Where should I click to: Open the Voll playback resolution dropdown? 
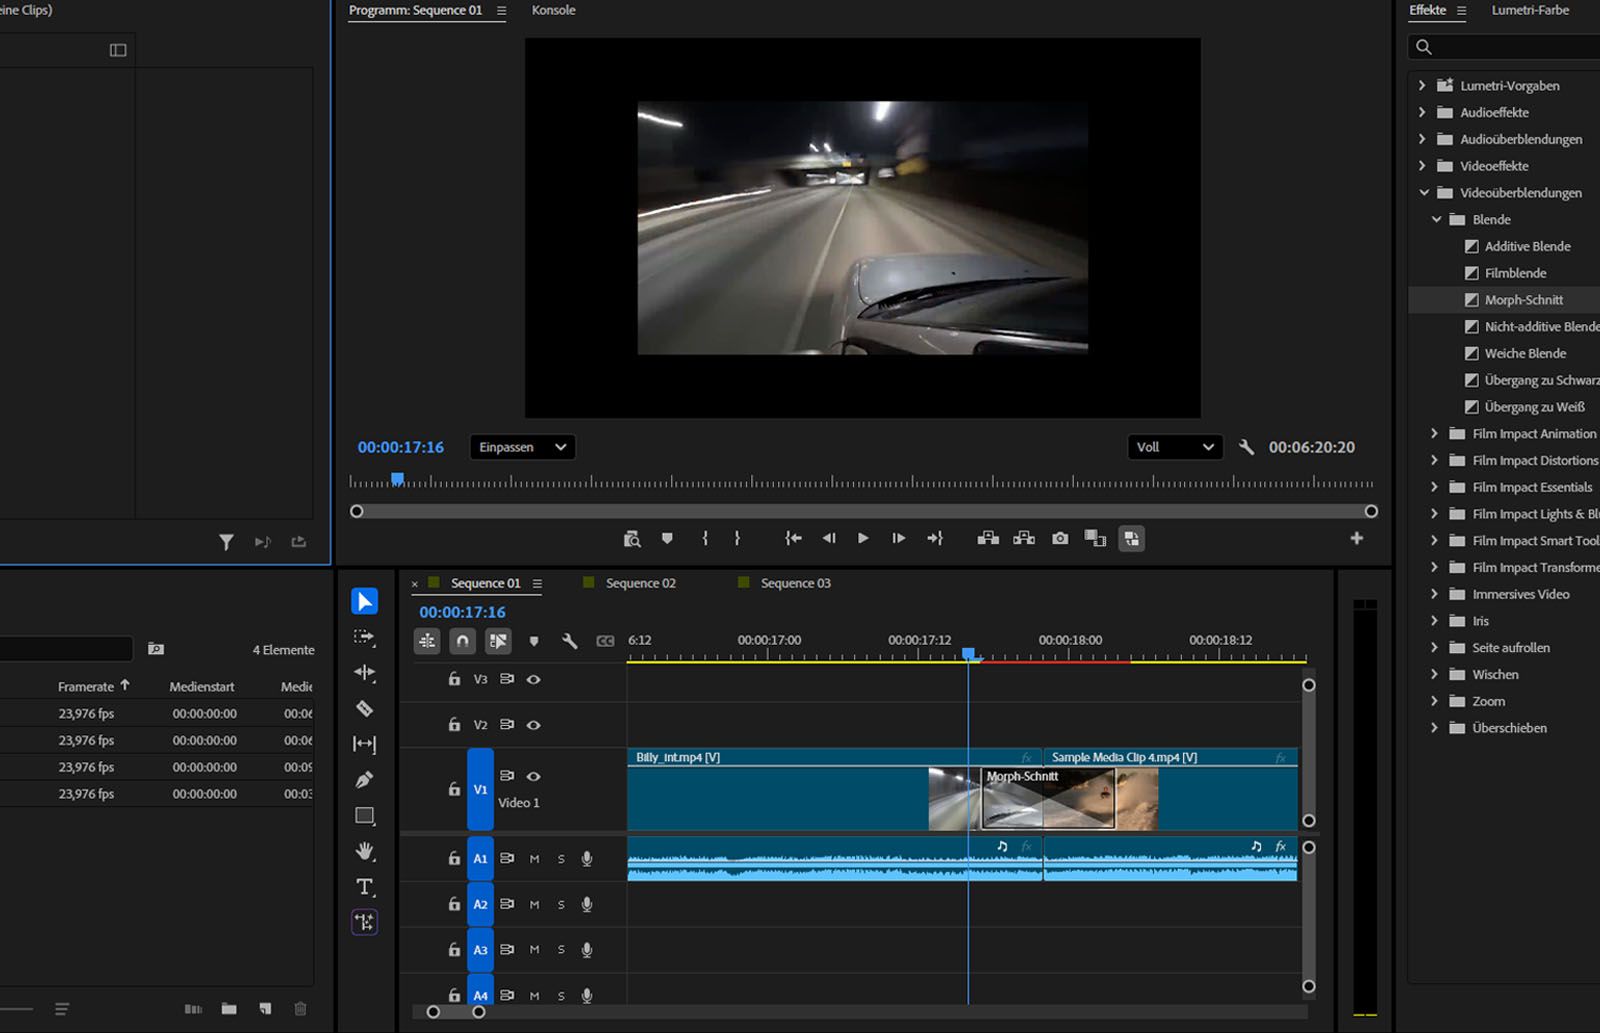(1174, 447)
